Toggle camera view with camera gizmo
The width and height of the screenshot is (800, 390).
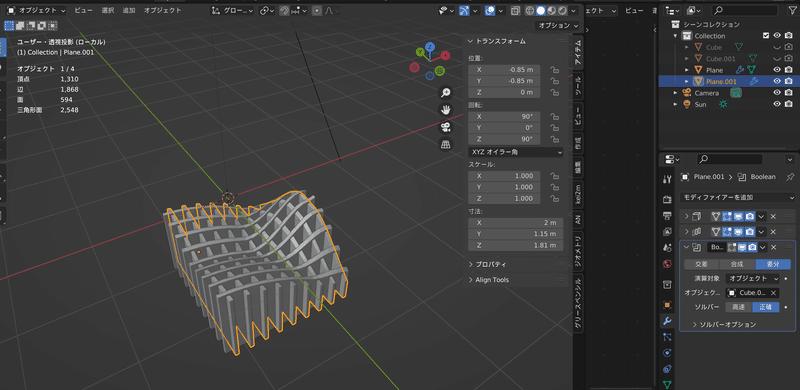click(x=446, y=127)
